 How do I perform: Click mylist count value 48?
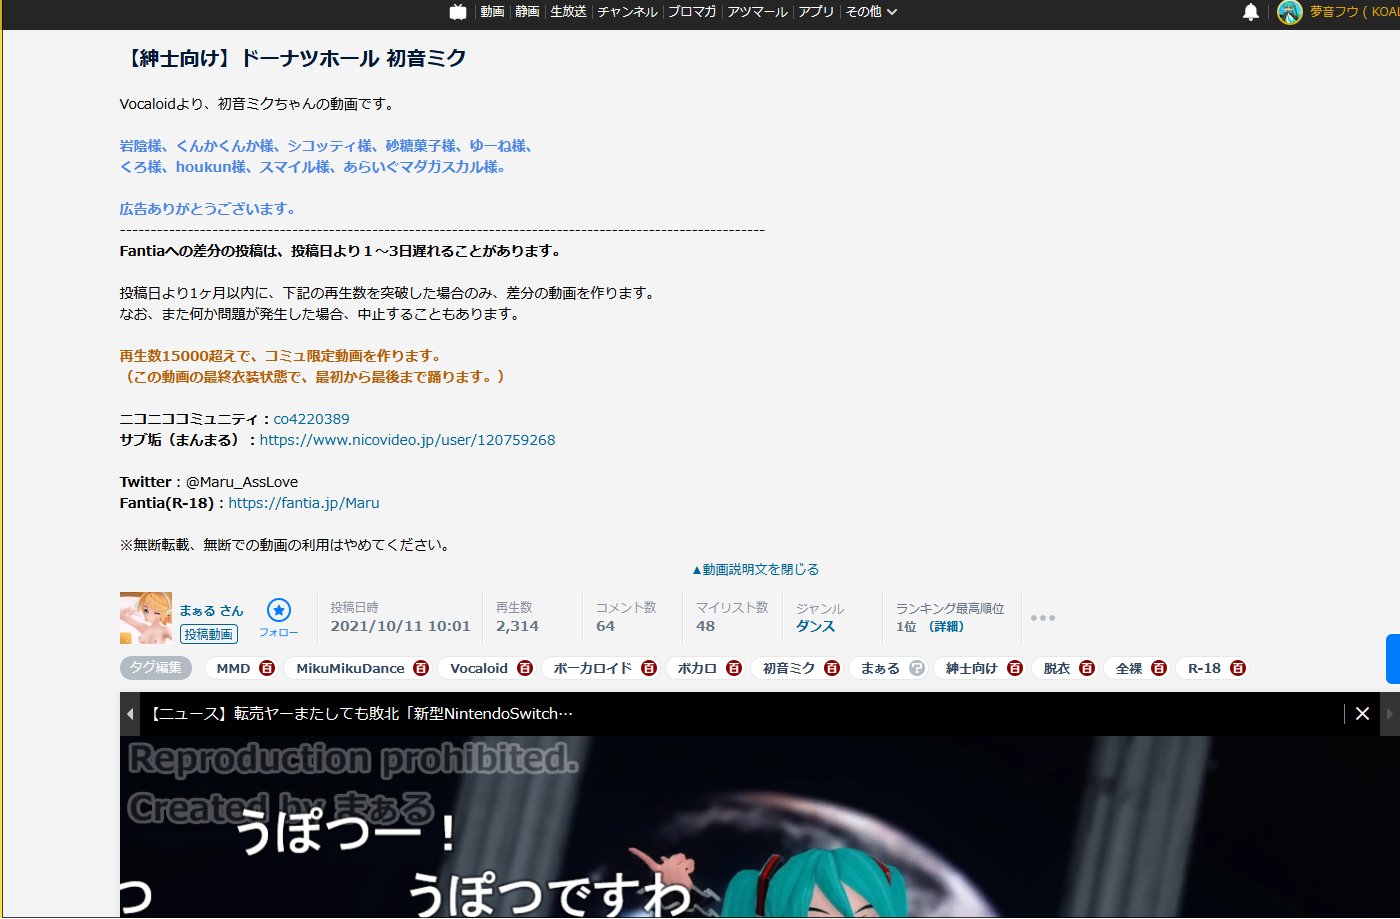[705, 626]
